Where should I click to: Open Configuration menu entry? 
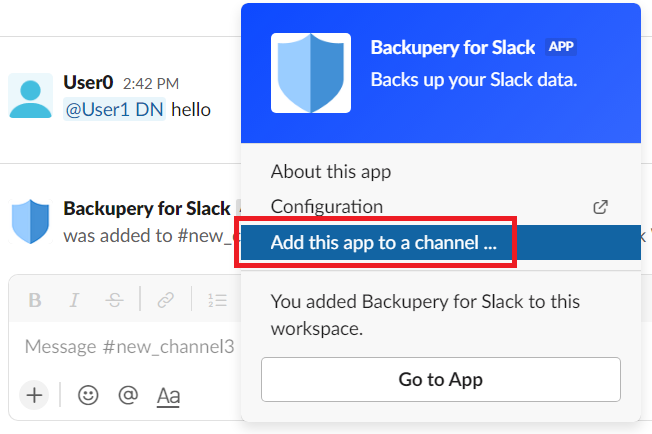click(x=441, y=207)
